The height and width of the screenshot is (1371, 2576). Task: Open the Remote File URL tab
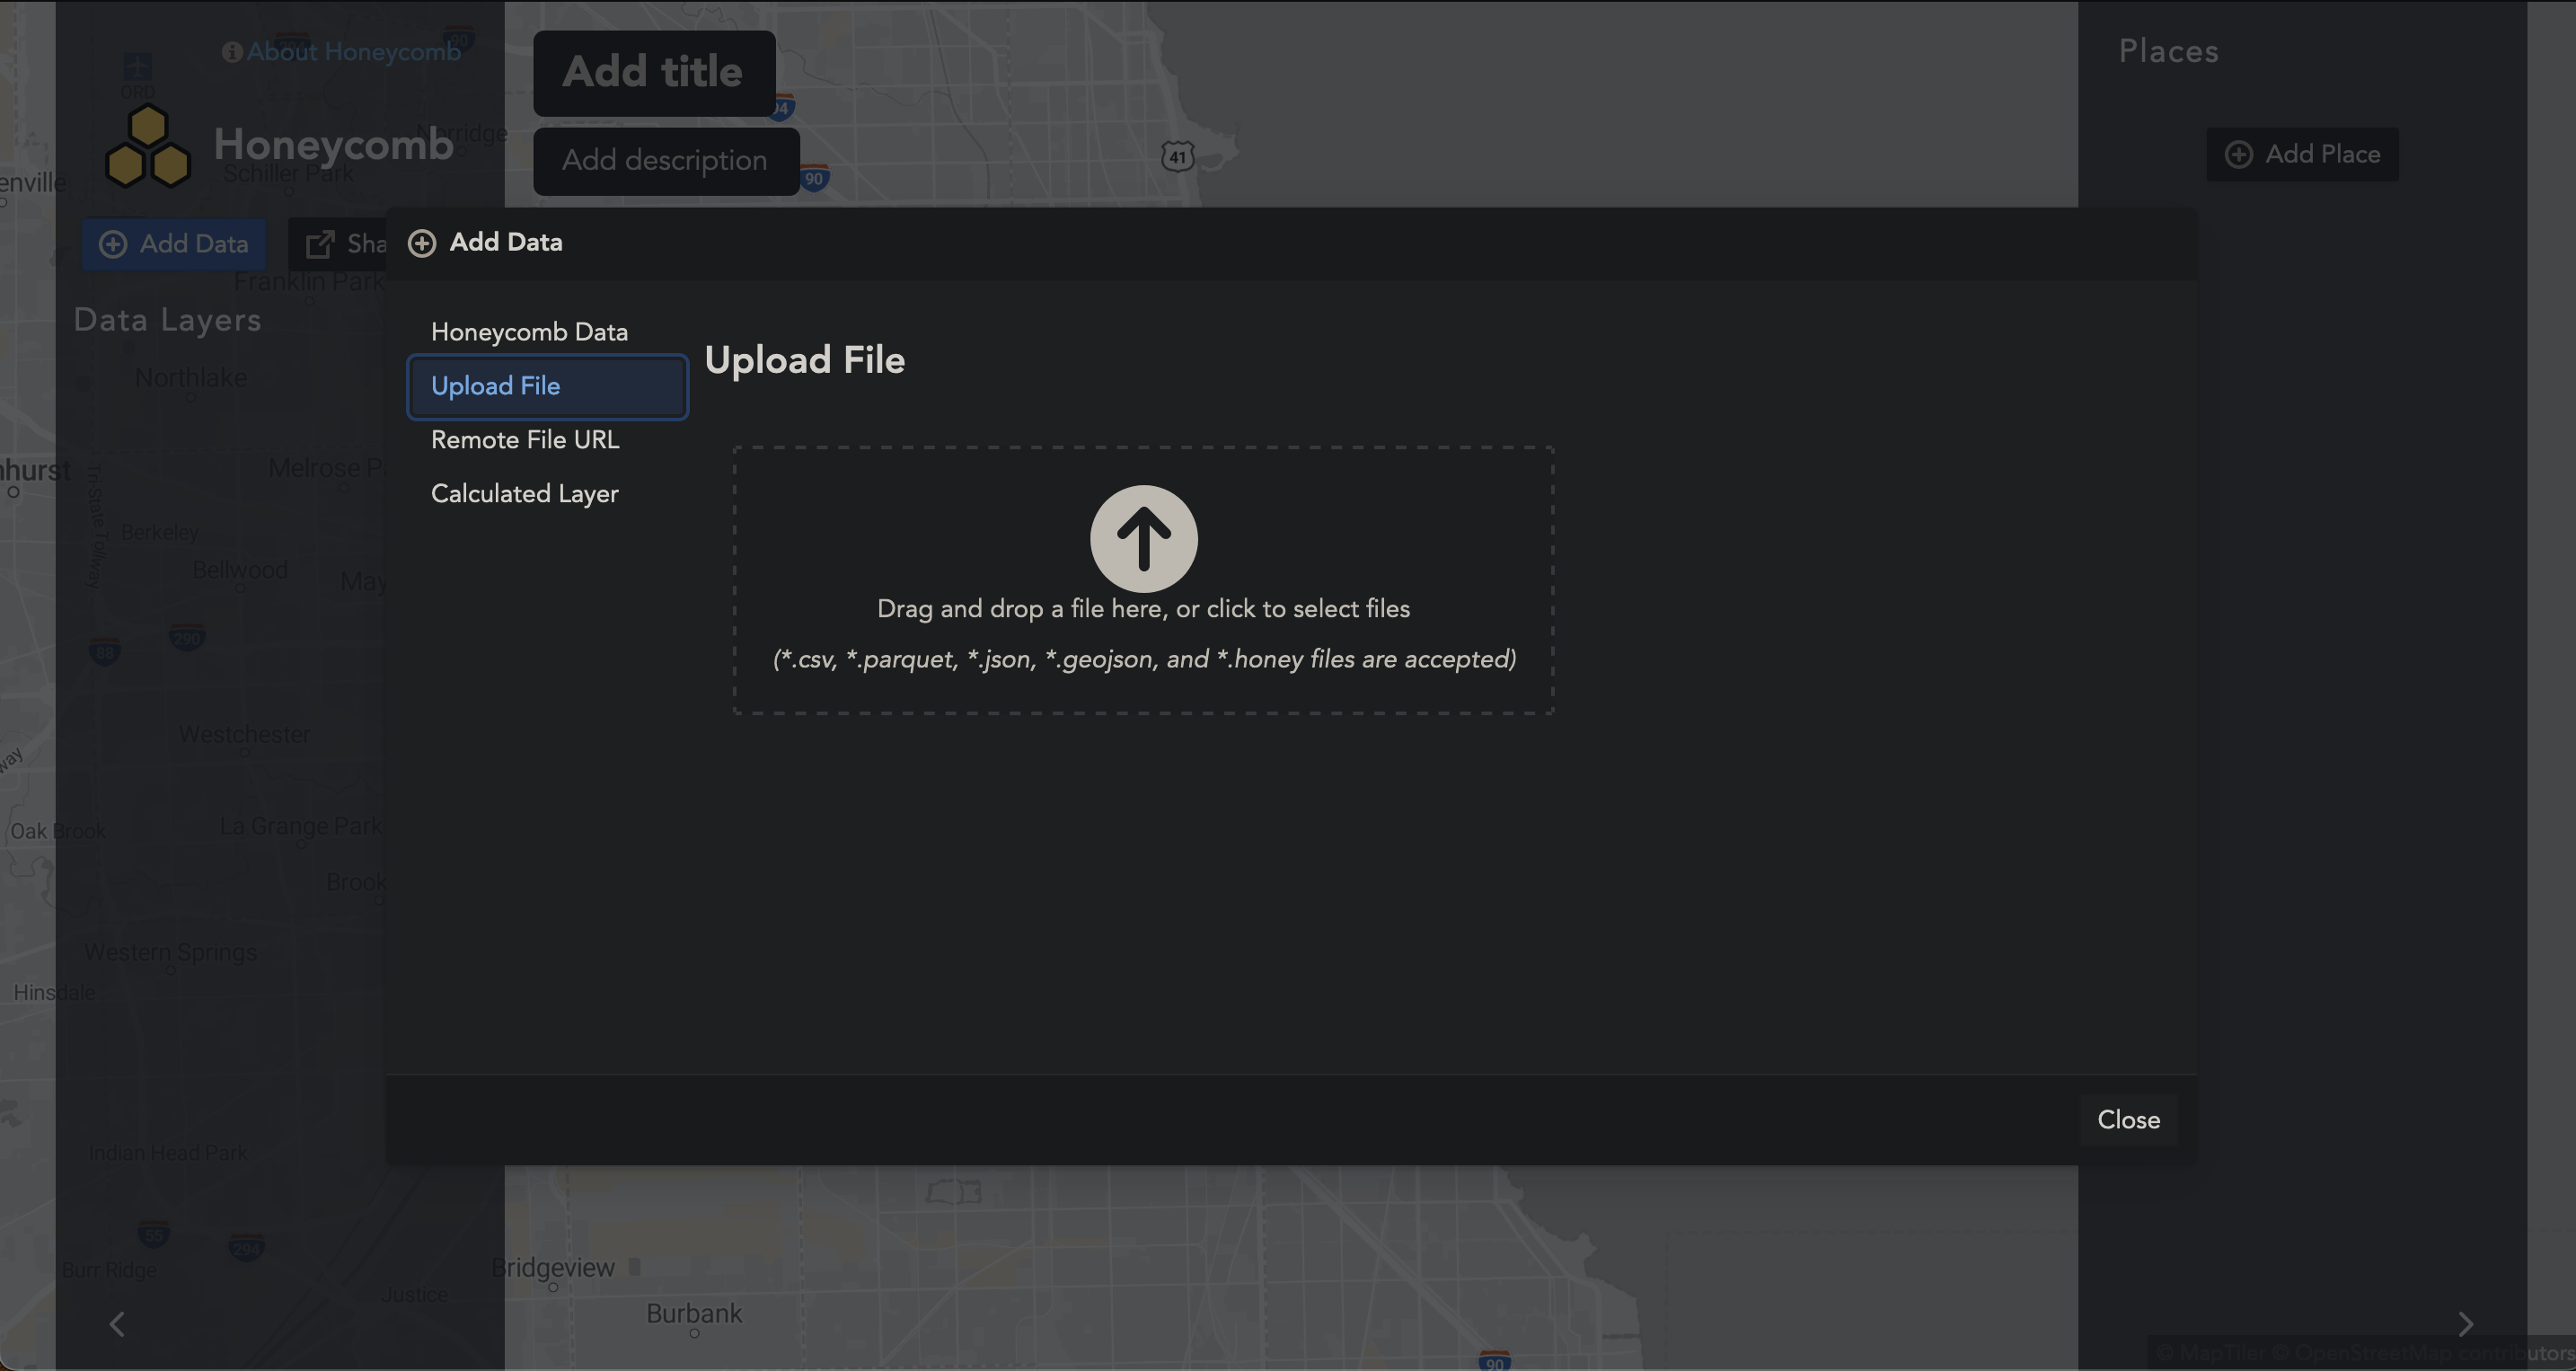(525, 439)
